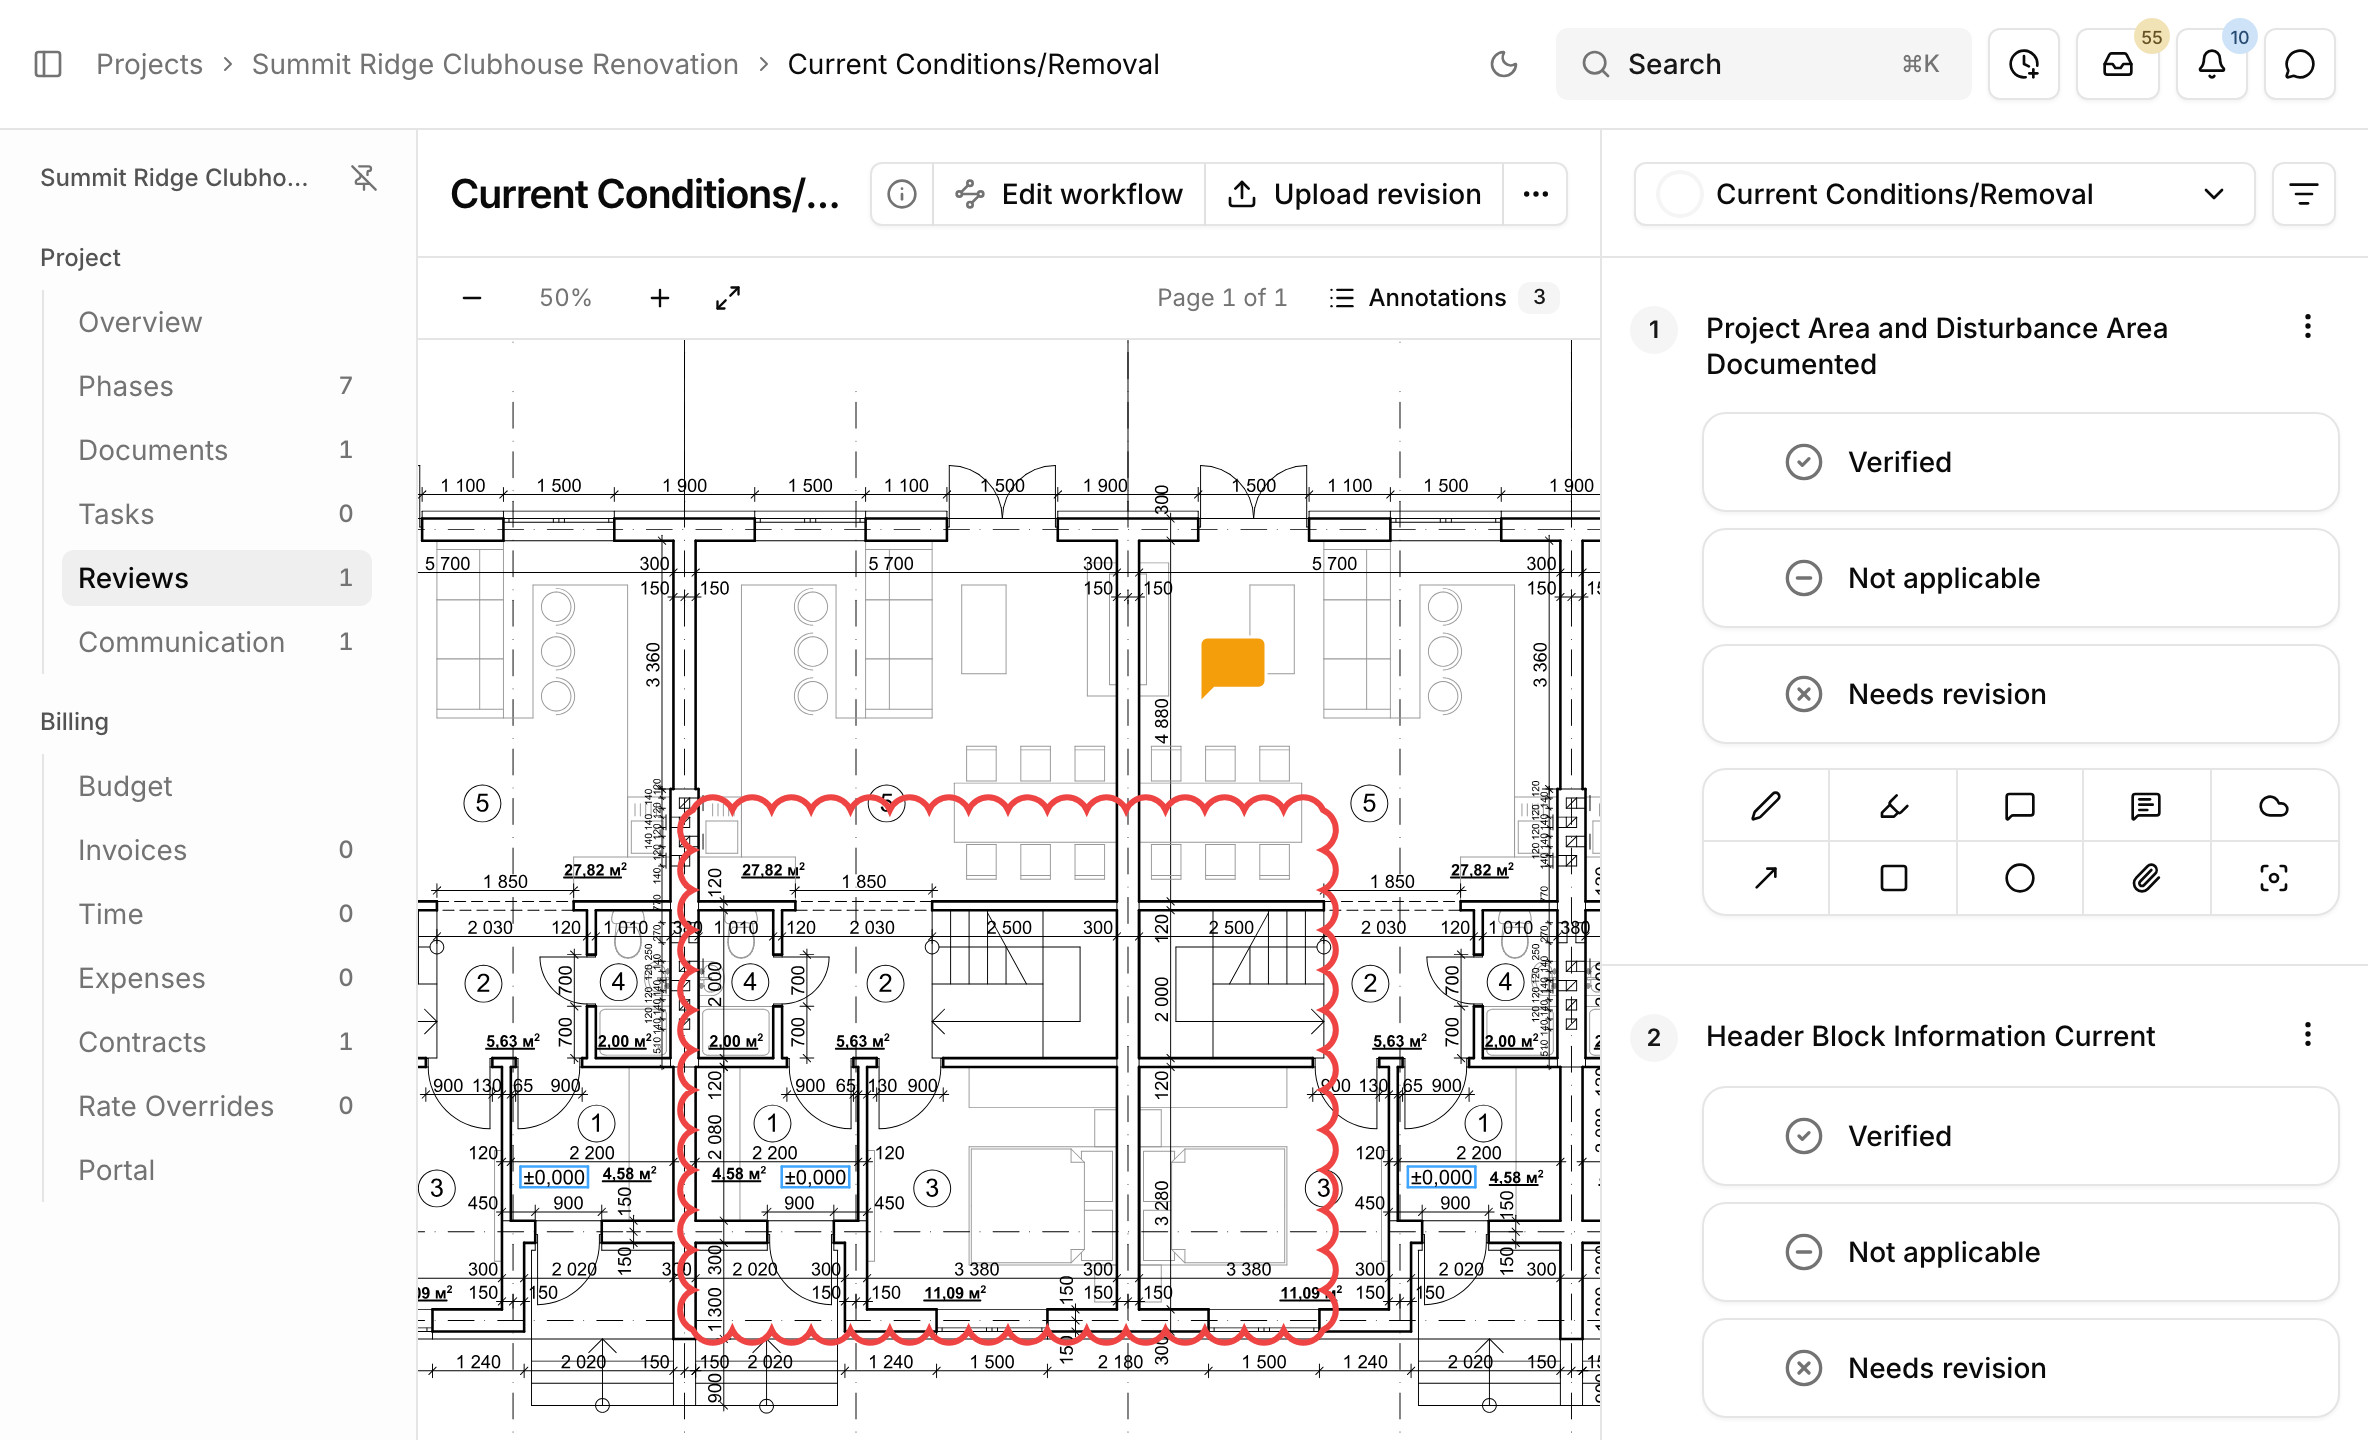Zoom in with the plus icon
Screen dimensions: 2368x1440
[x=659, y=298]
